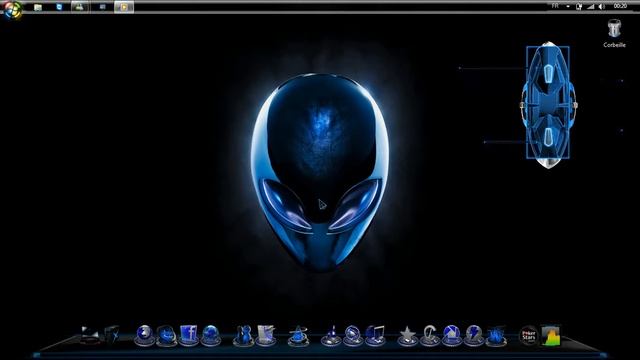This screenshot has width=640, height=360.
Task: Open the music note dock icon
Action: [x=375, y=336]
